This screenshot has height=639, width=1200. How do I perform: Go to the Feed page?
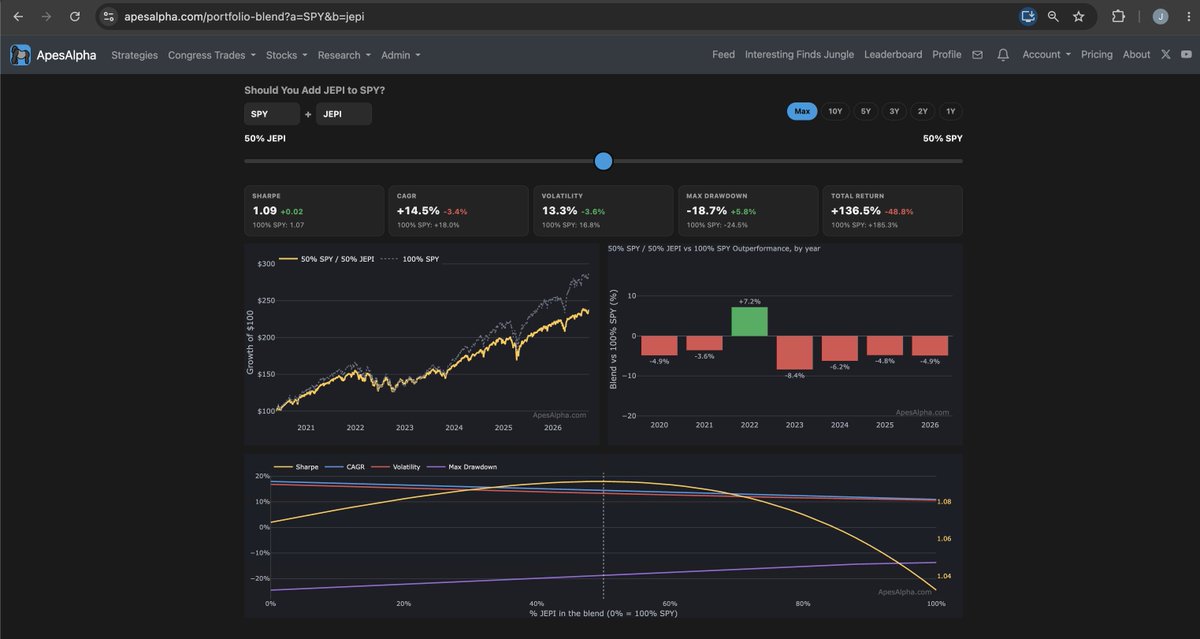(723, 55)
